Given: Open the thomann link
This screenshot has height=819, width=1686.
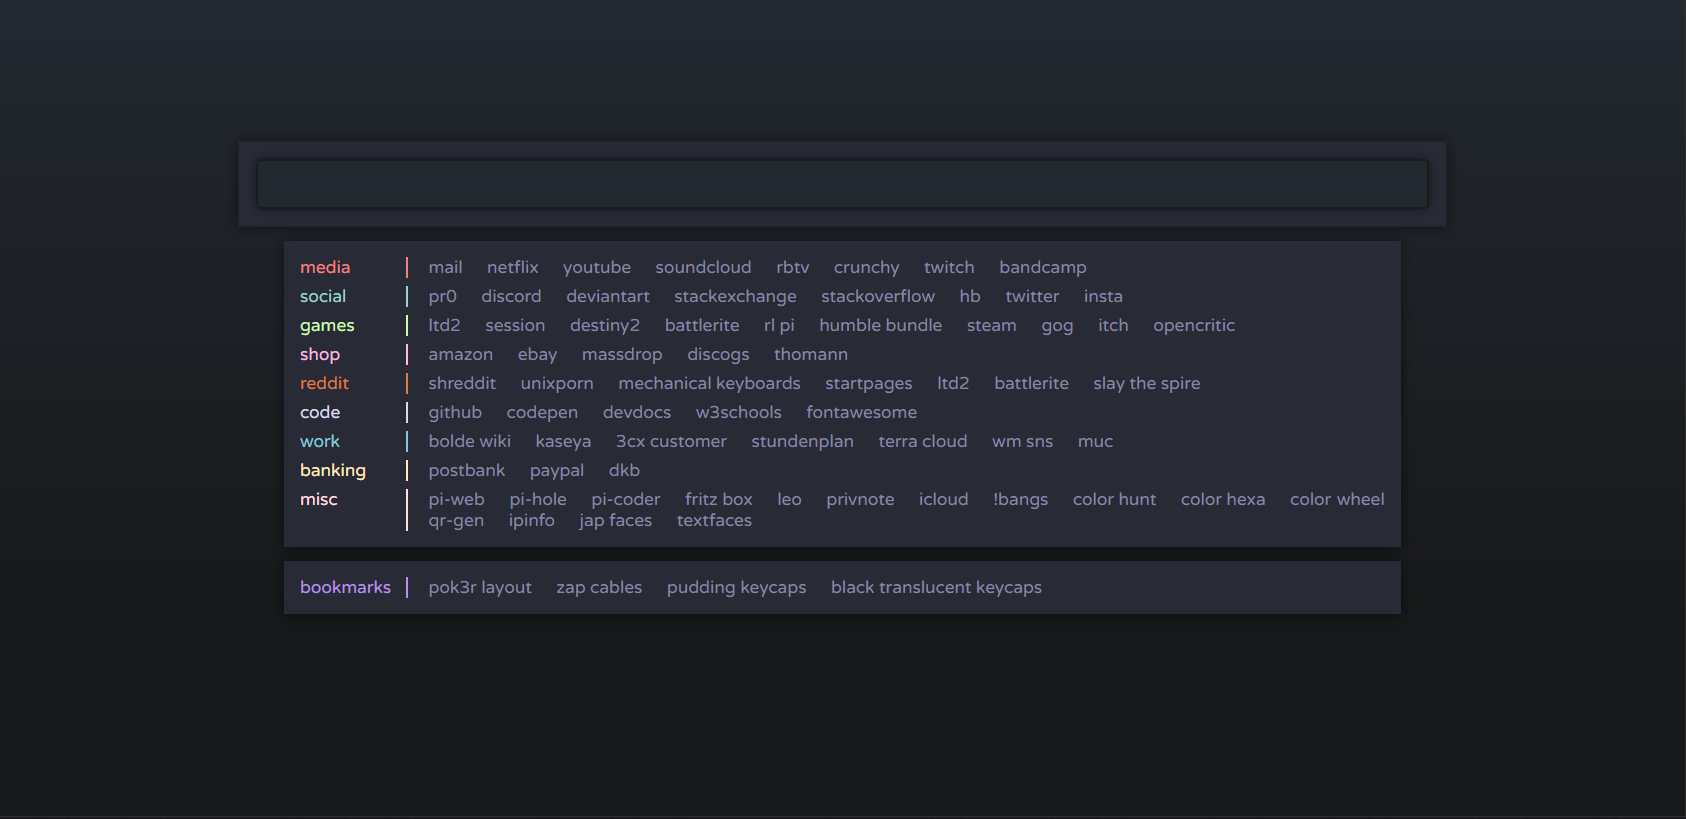Looking at the screenshot, I should pos(810,354).
